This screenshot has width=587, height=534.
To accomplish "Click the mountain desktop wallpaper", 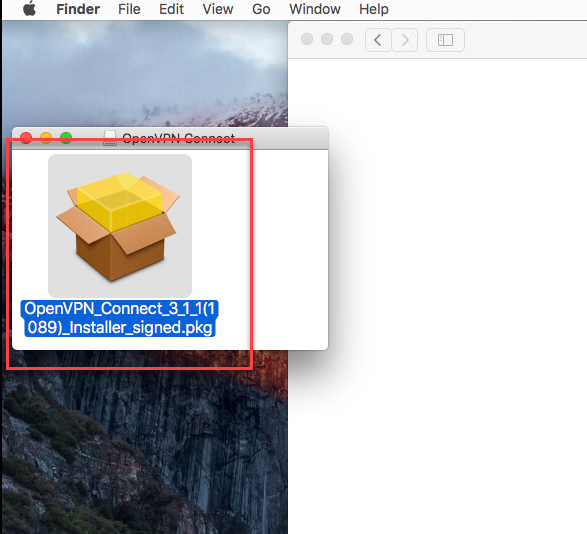I will (x=142, y=449).
